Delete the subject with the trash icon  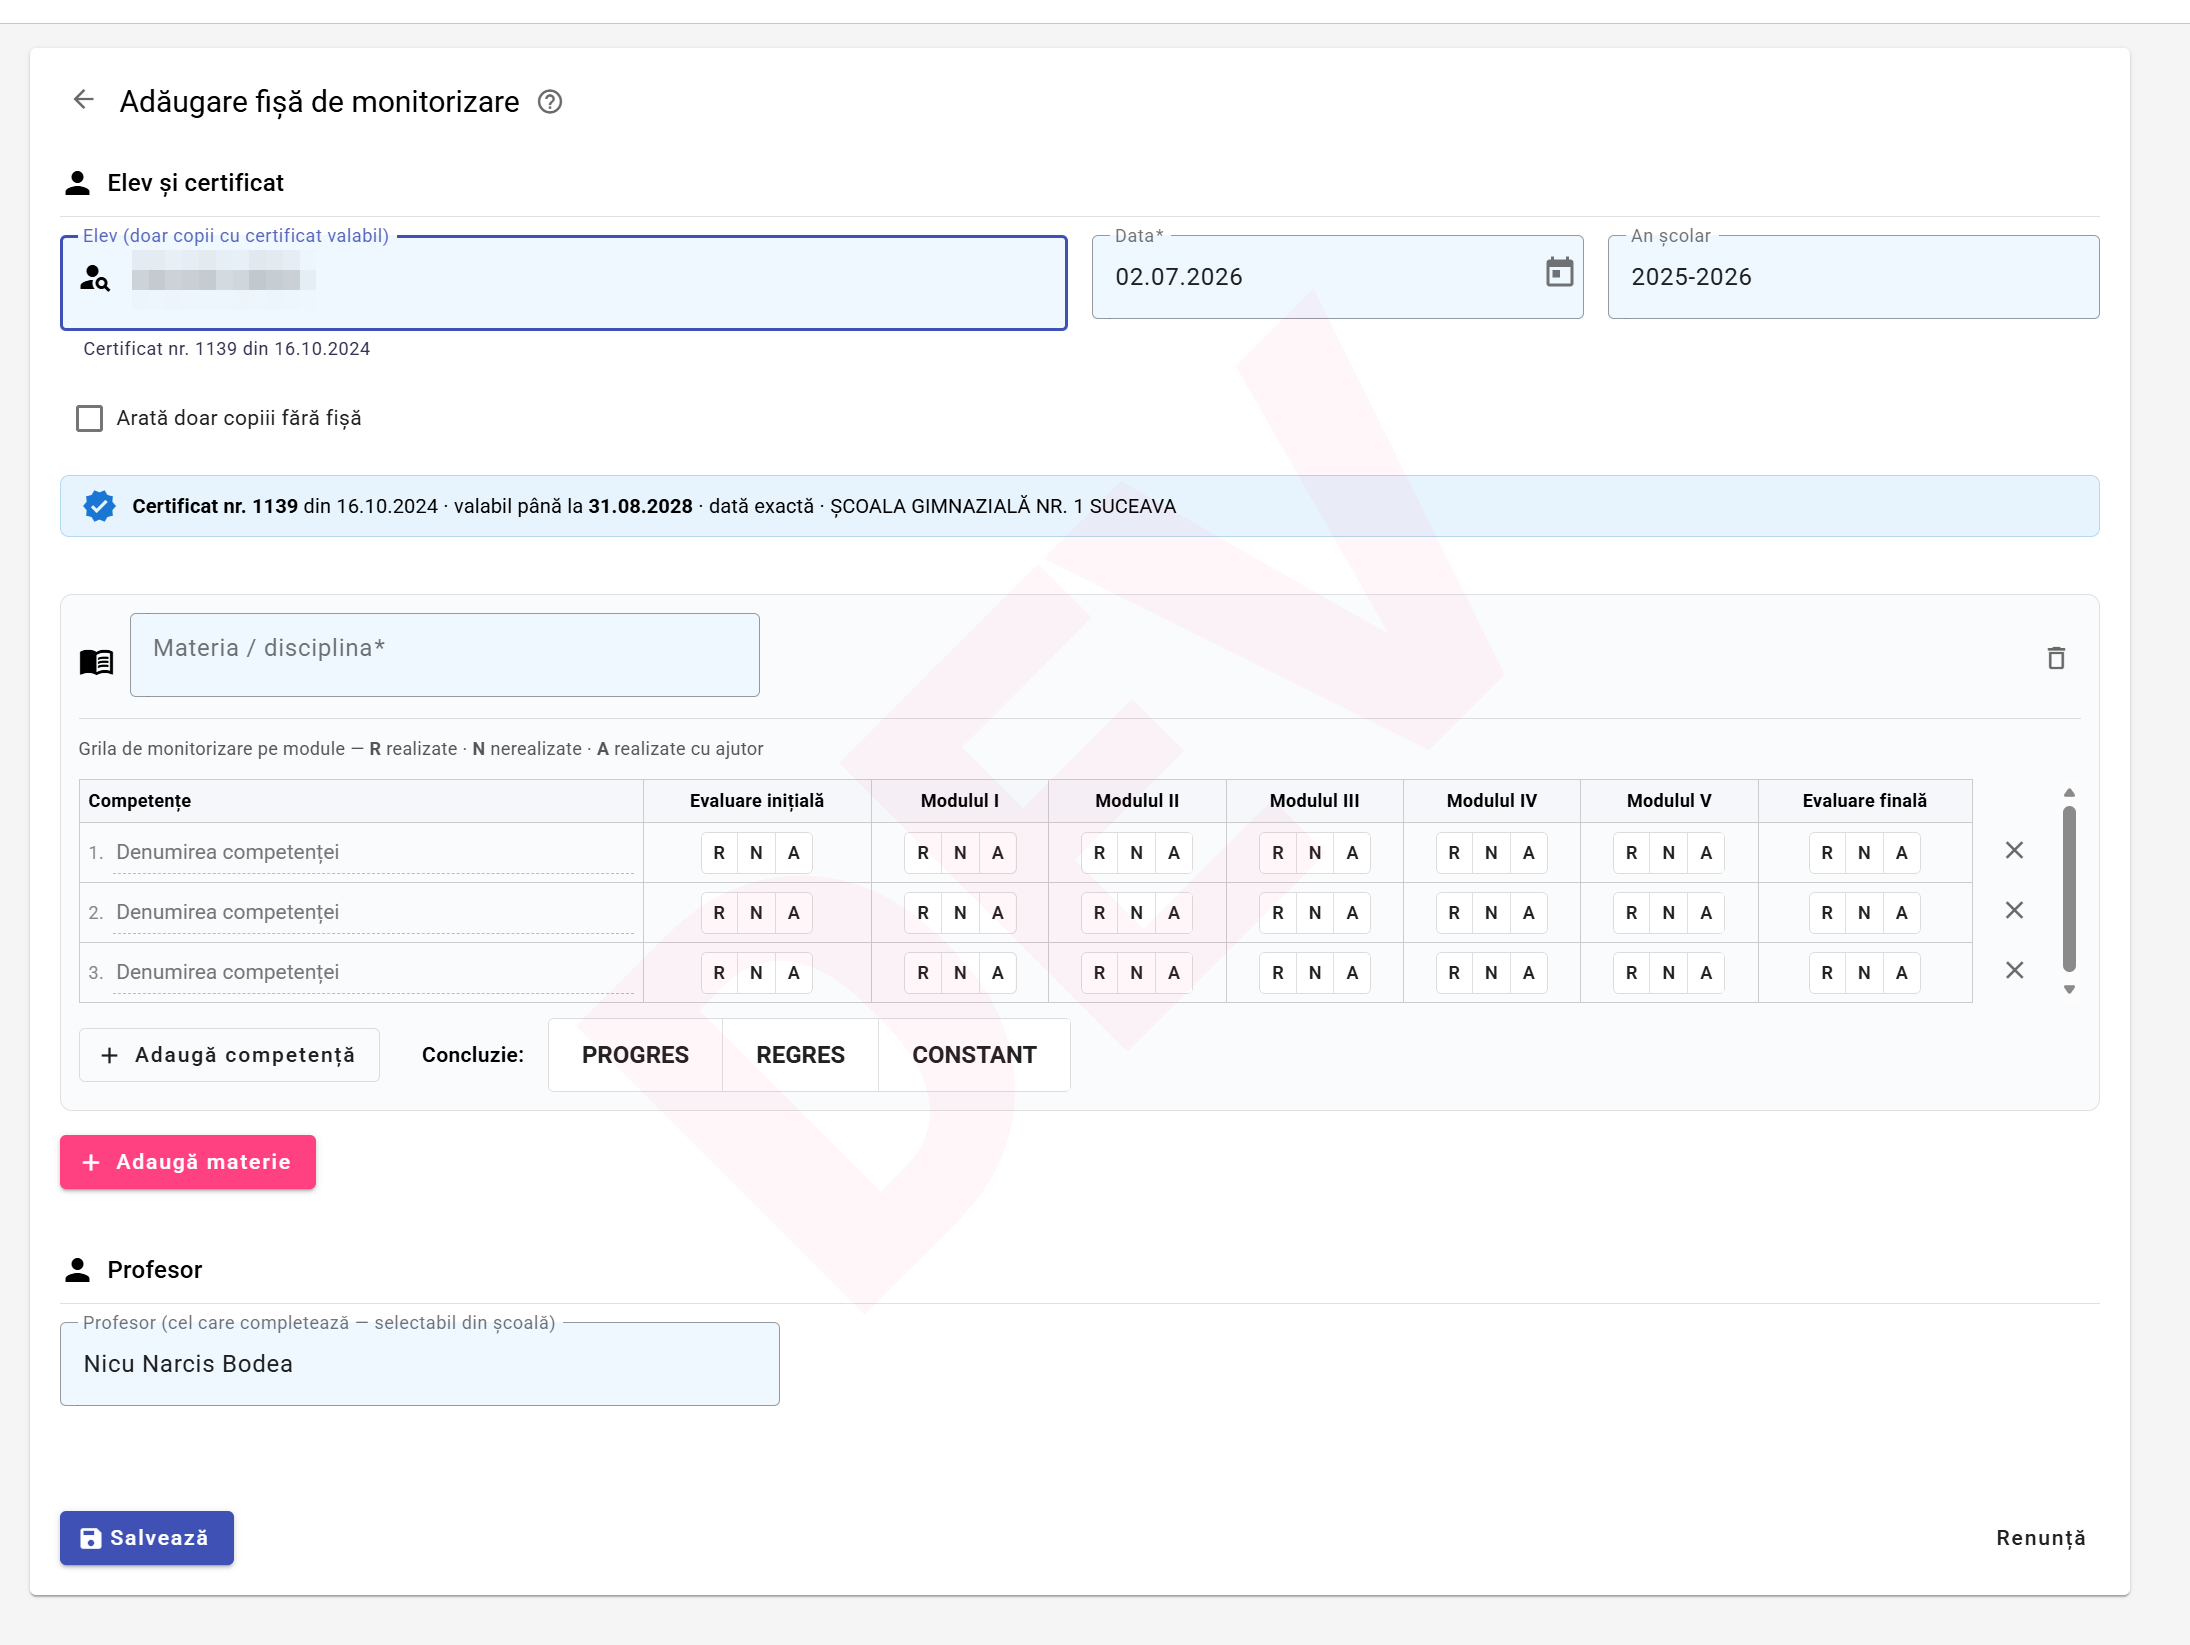(x=2056, y=658)
